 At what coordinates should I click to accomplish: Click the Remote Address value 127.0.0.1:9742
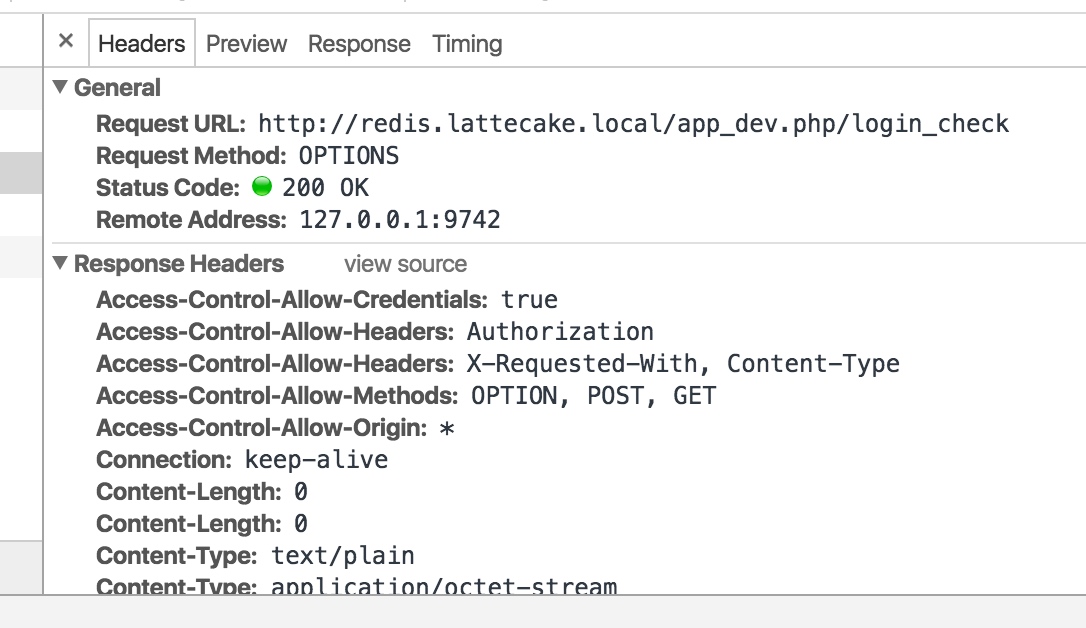400,219
